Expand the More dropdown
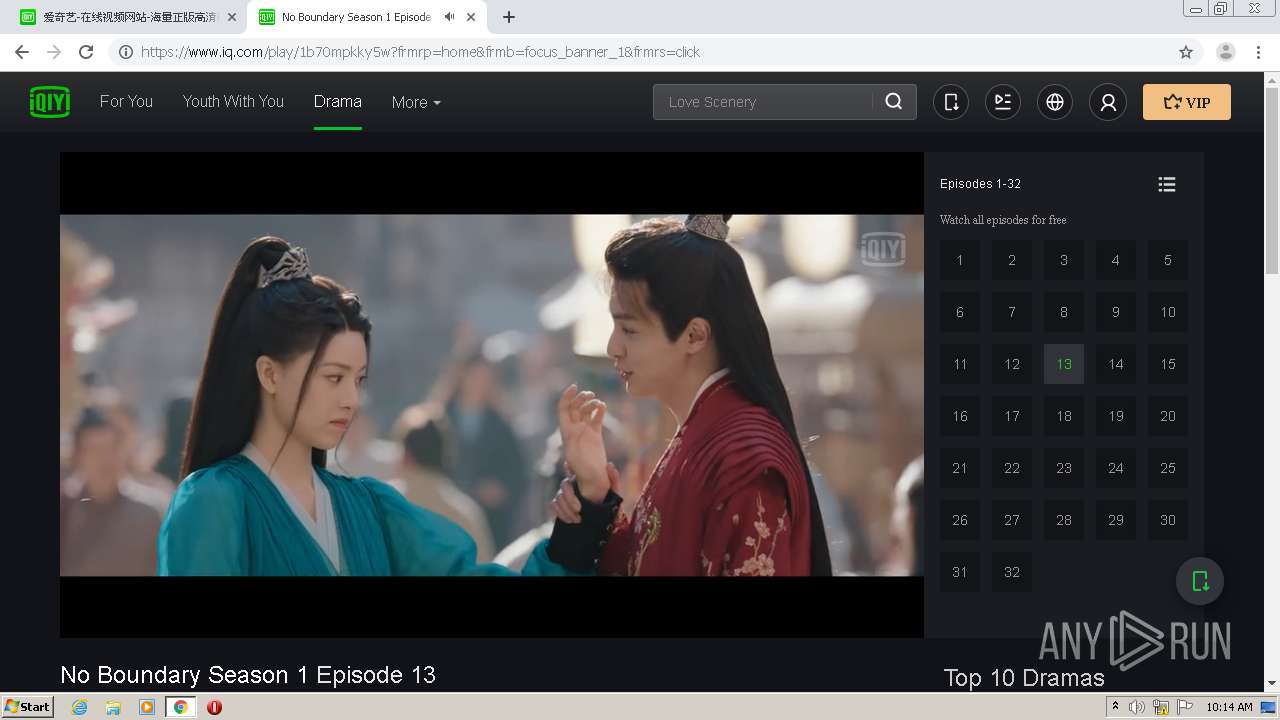 416,102
